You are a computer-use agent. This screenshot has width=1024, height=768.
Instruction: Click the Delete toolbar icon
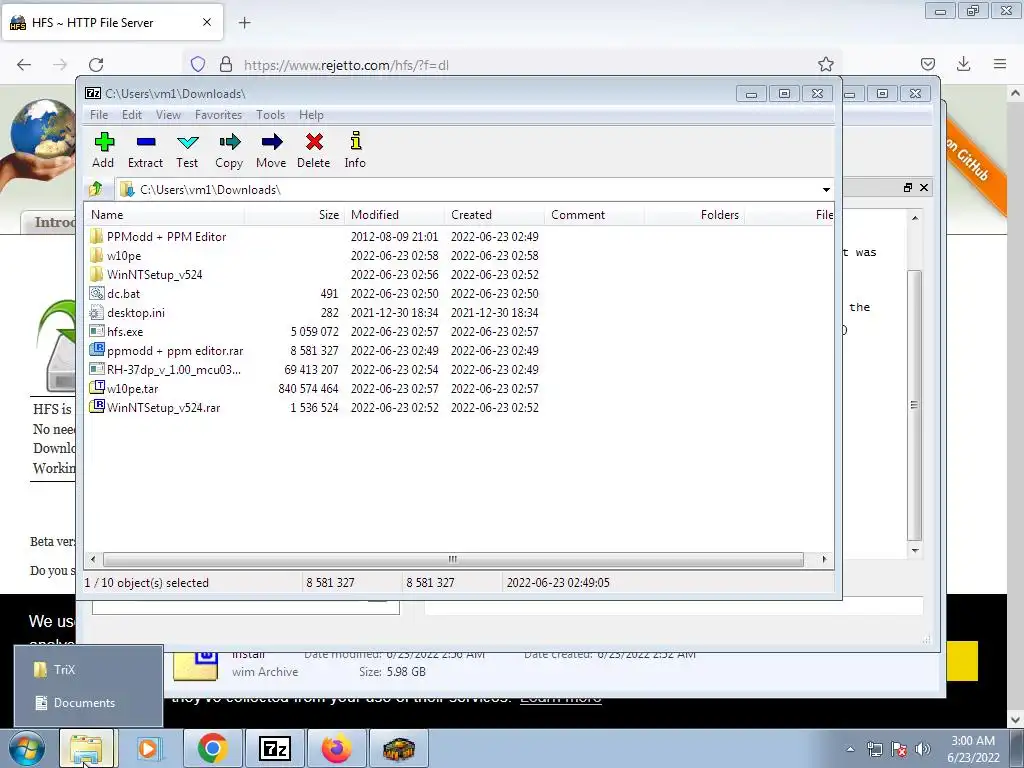click(x=313, y=150)
